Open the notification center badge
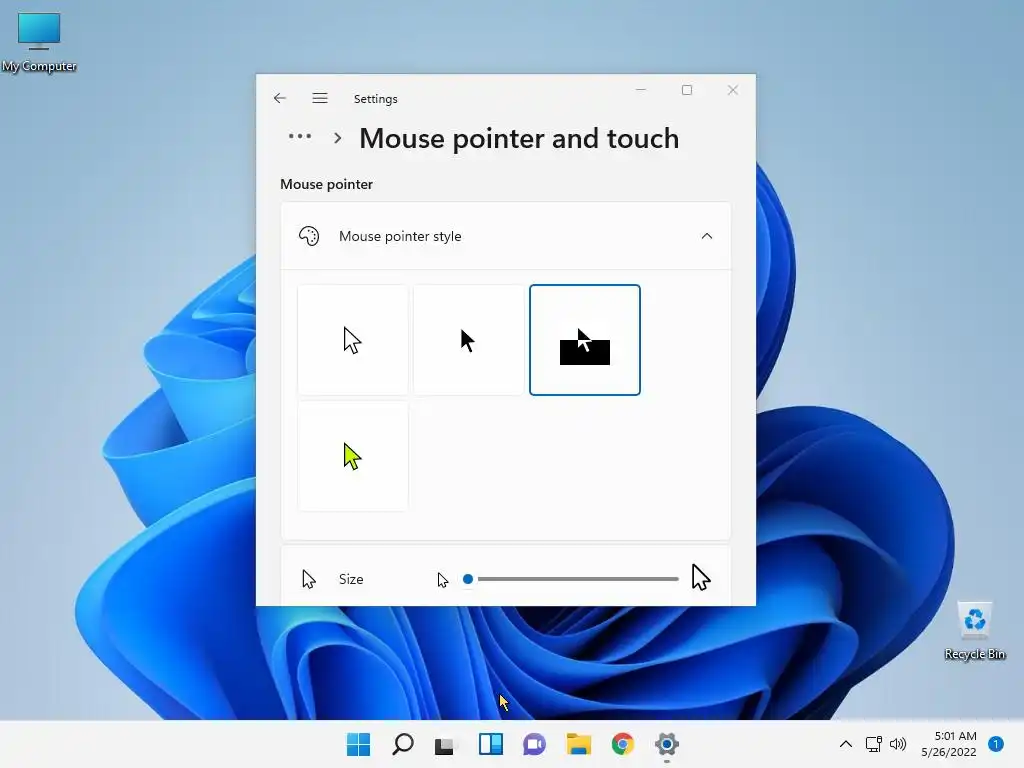Viewport: 1024px width, 768px height. (x=995, y=744)
